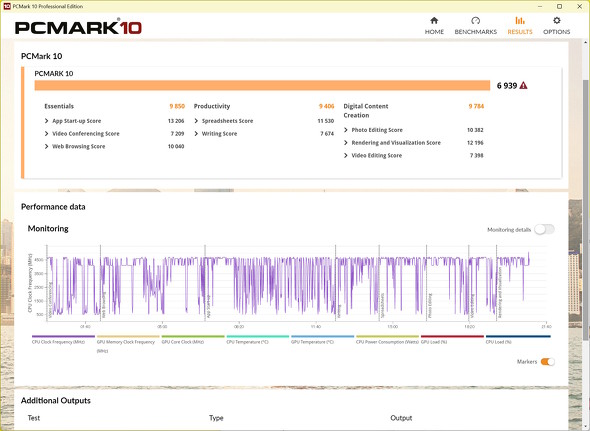
Task: Click the overall score 6 939
Action: tap(507, 86)
